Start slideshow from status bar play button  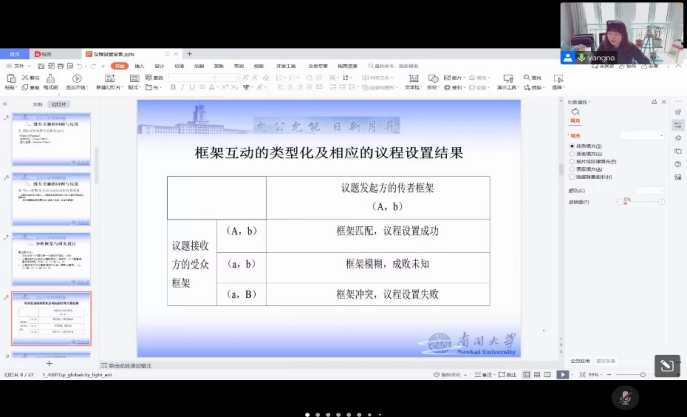pyautogui.click(x=562, y=374)
